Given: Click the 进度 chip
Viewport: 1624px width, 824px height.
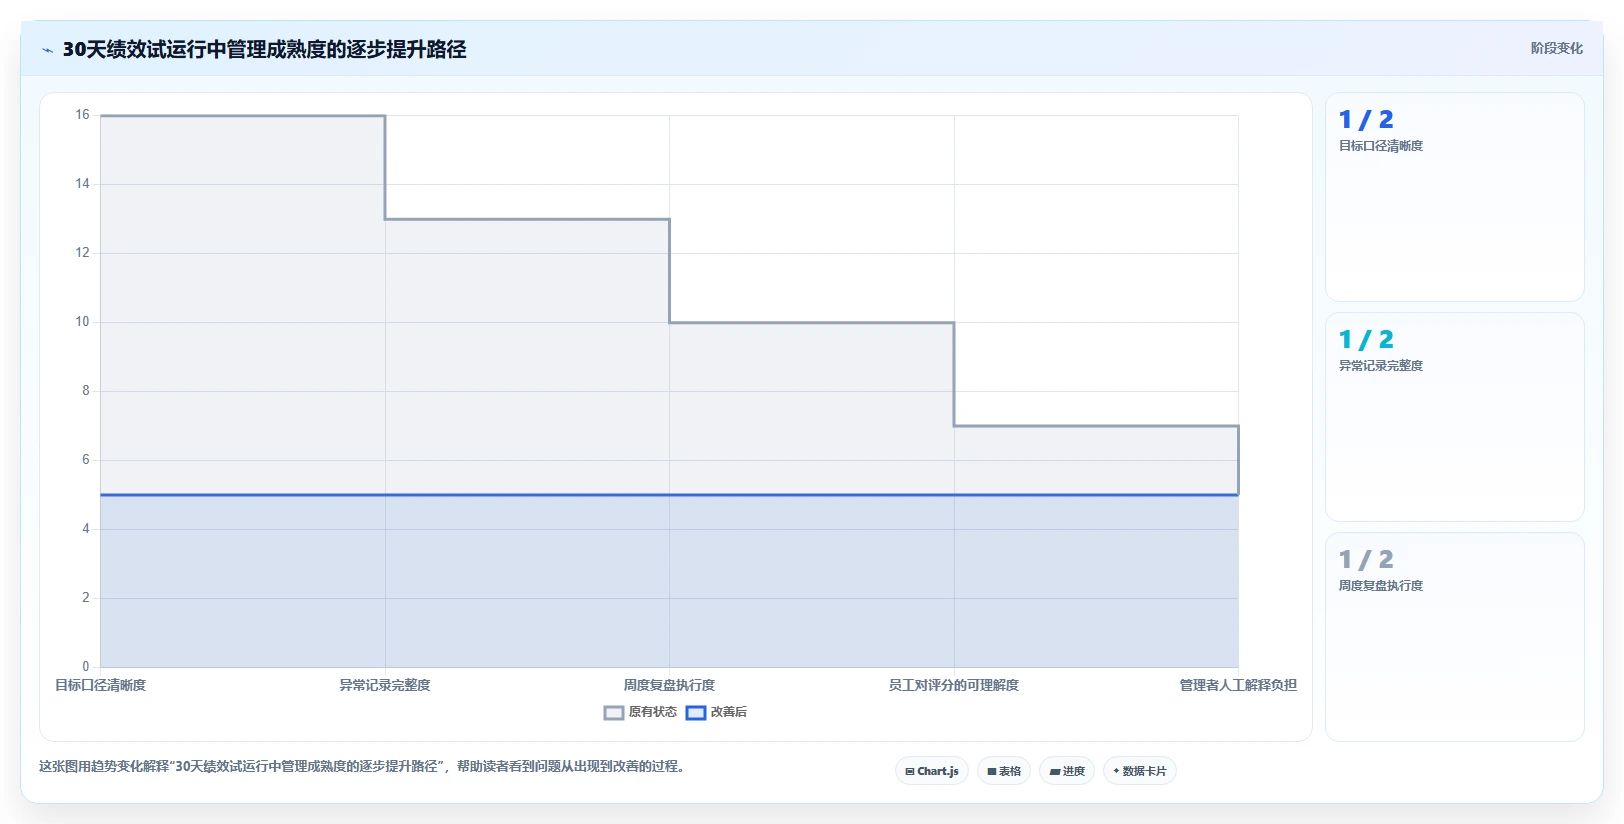Looking at the screenshot, I should click(x=1067, y=771).
